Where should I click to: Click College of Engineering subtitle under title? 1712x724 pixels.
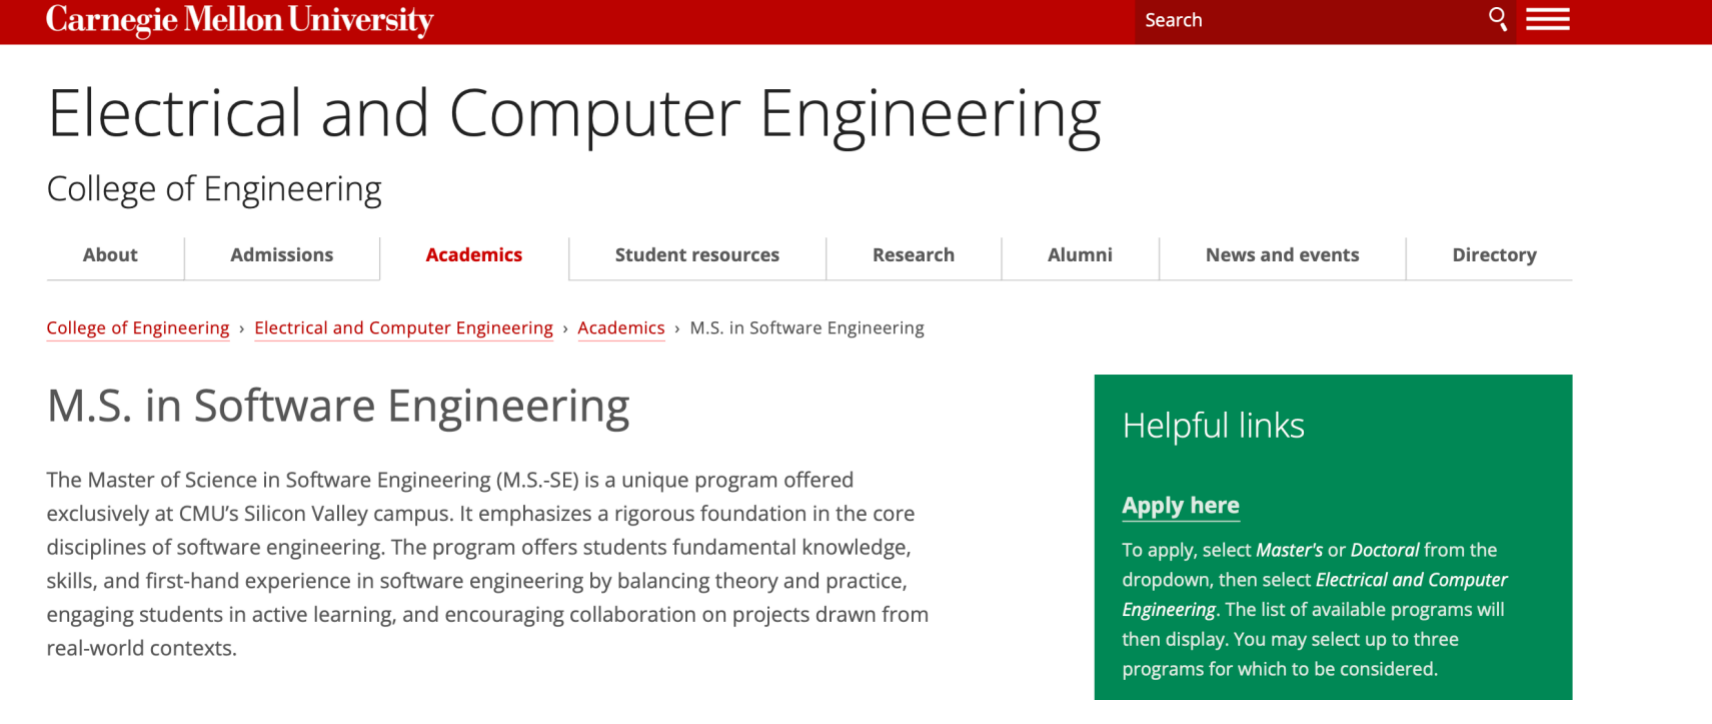214,189
